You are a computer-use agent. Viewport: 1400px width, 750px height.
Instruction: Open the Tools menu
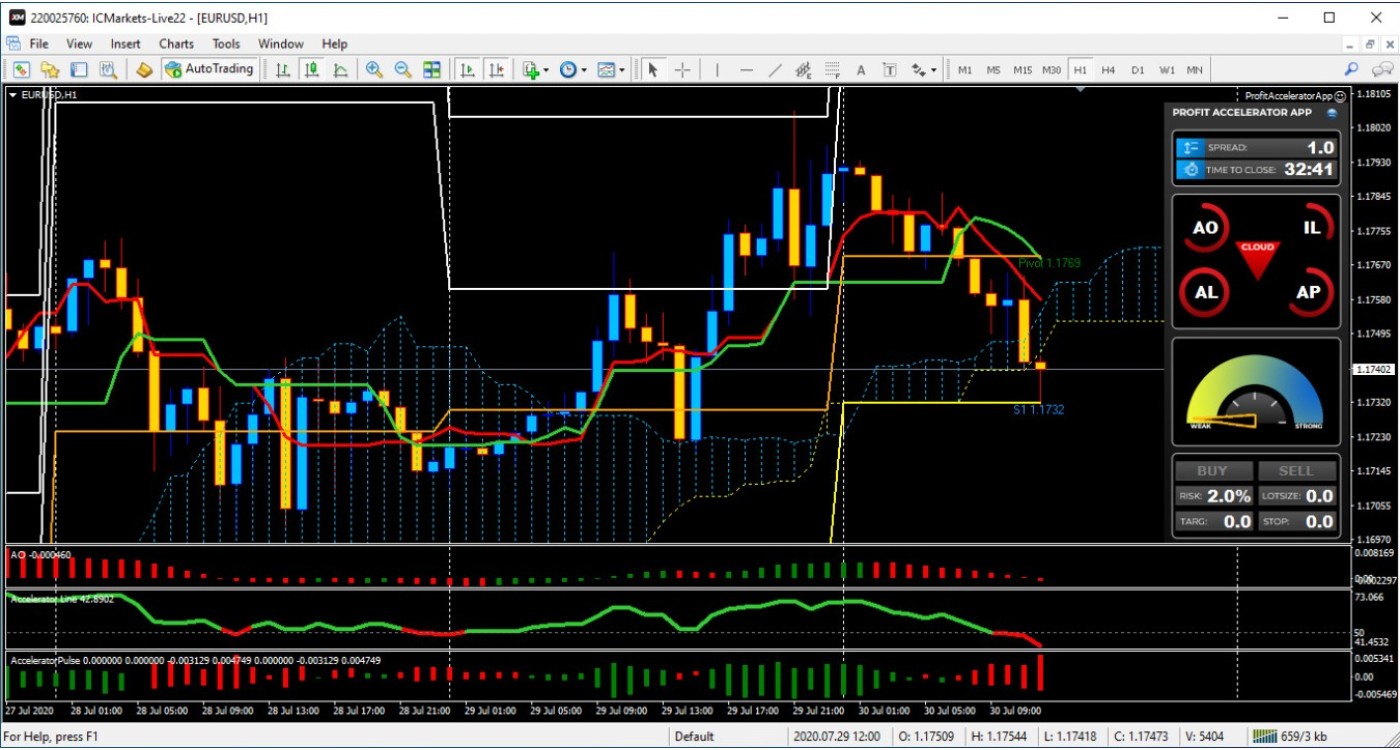click(x=226, y=44)
